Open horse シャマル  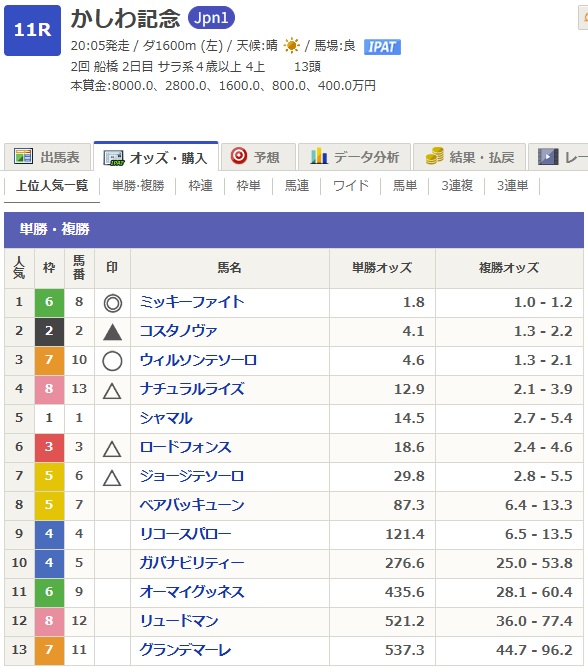pos(166,418)
